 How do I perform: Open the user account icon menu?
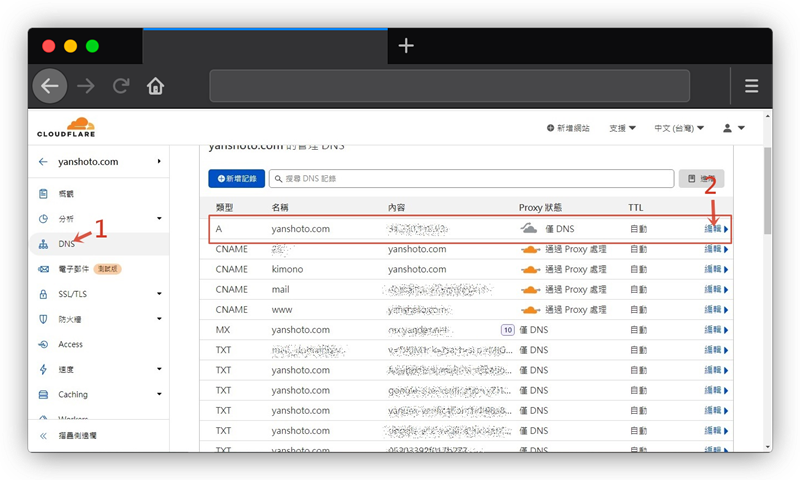point(734,128)
